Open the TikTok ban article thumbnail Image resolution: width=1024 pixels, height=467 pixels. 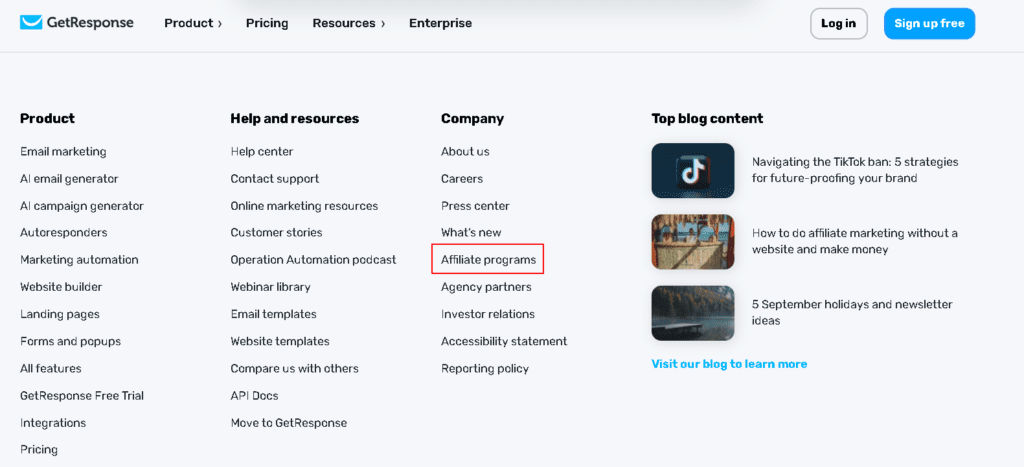[x=693, y=170]
